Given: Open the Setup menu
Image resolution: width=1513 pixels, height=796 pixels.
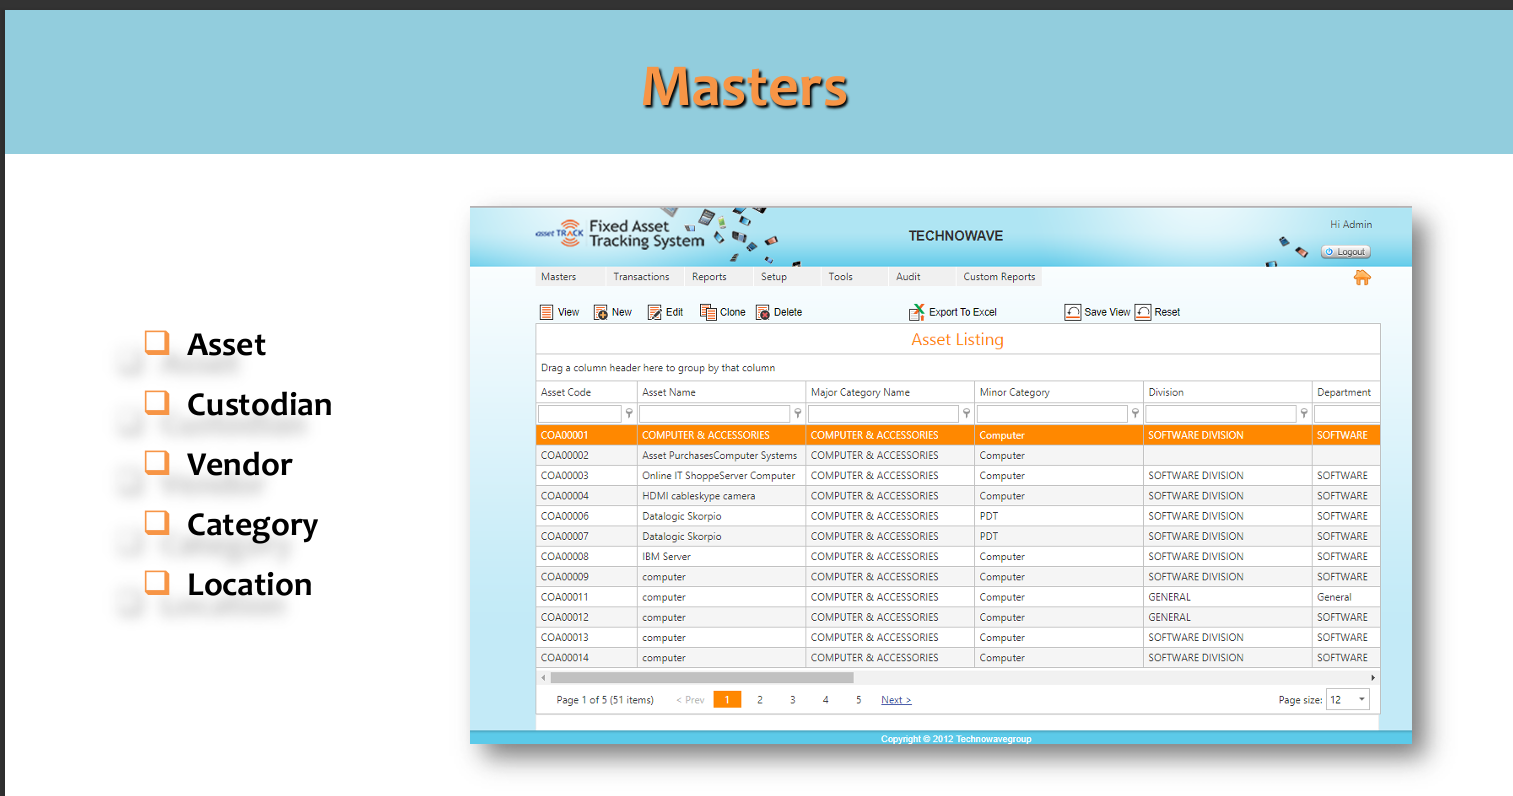Looking at the screenshot, I should click(774, 277).
